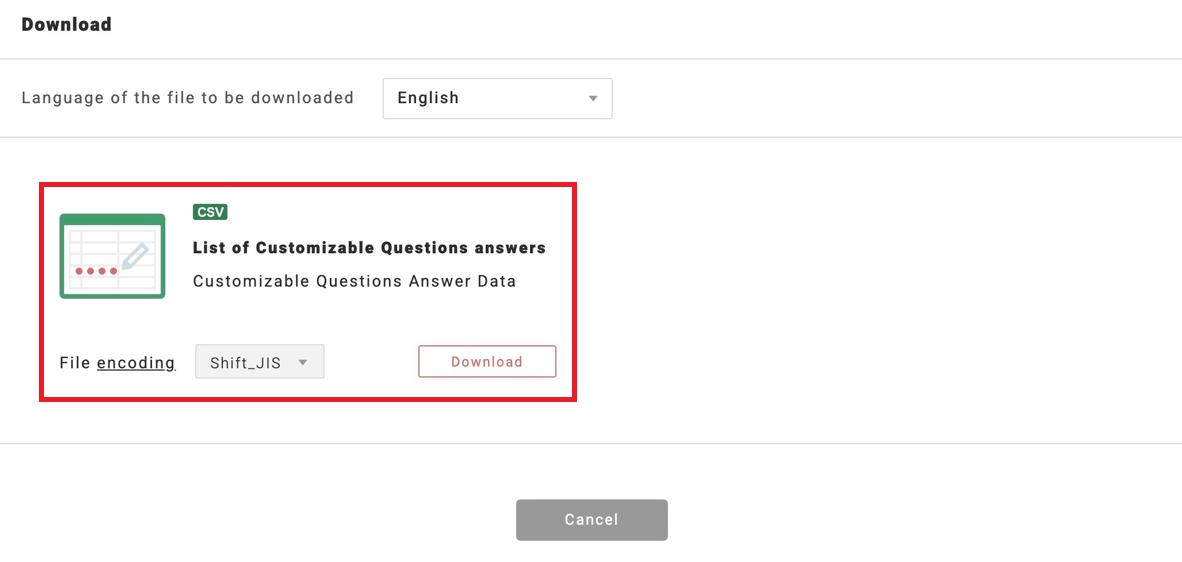Screen dimensions: 1182x562
Task: Select the "List of Customizable Questions answers" title
Action: point(369,248)
